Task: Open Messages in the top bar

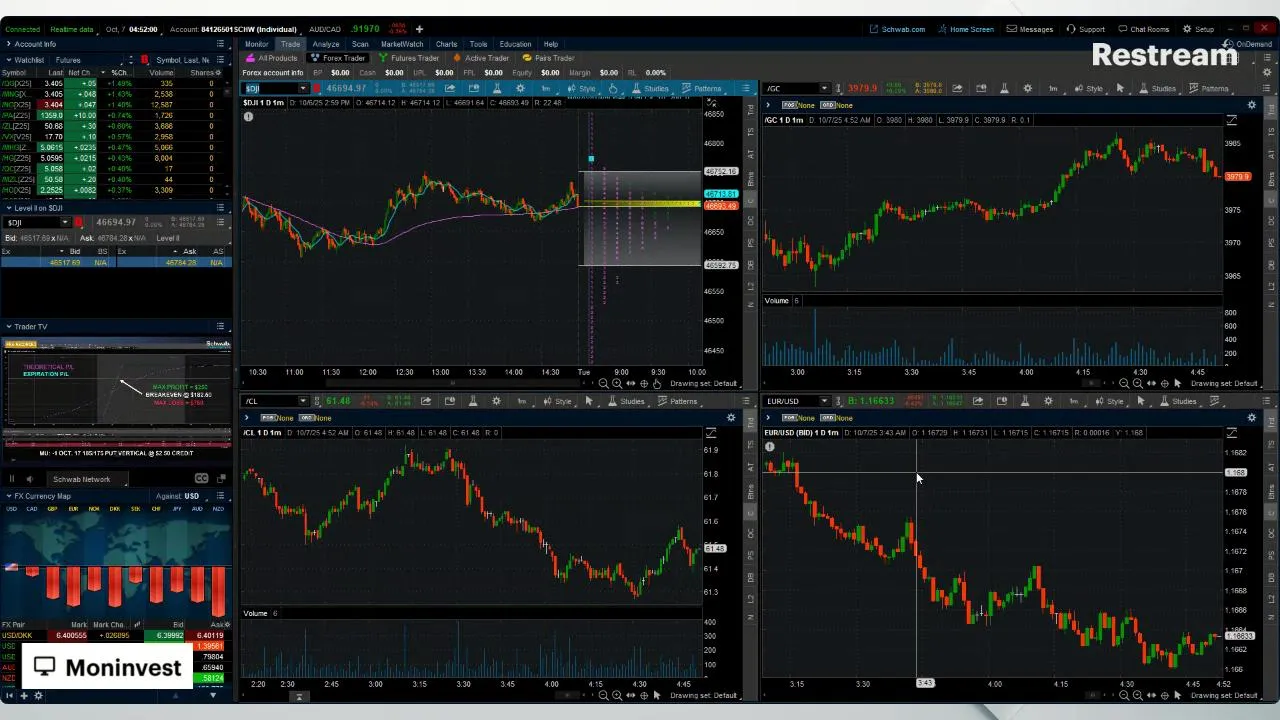Action: pos(1031,29)
